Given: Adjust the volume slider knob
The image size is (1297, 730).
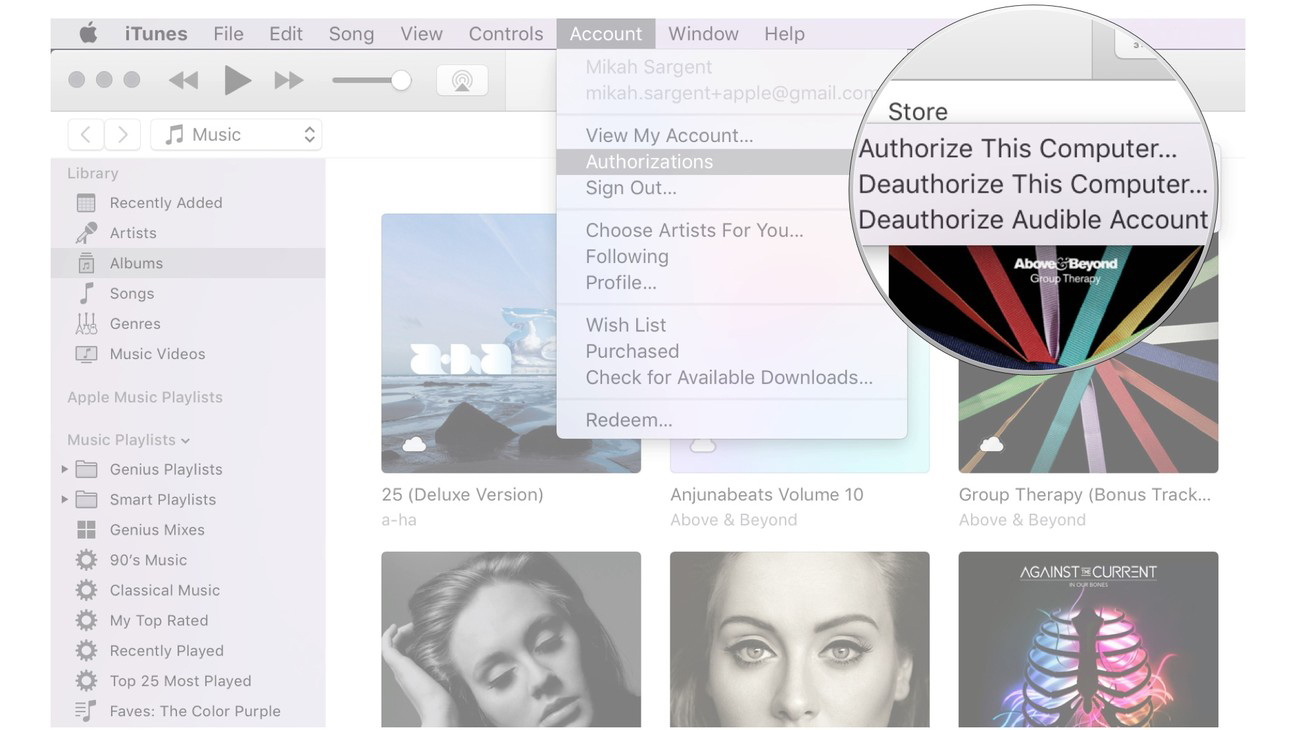Looking at the screenshot, I should (401, 81).
